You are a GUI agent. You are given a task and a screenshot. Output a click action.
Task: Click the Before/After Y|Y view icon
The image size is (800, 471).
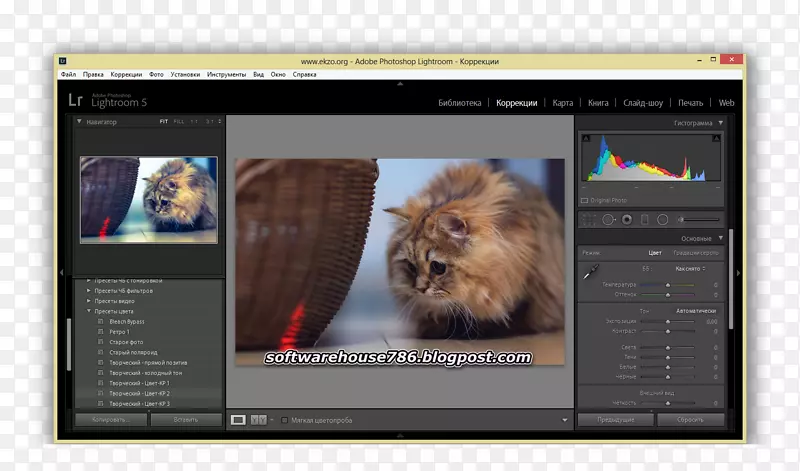[258, 420]
